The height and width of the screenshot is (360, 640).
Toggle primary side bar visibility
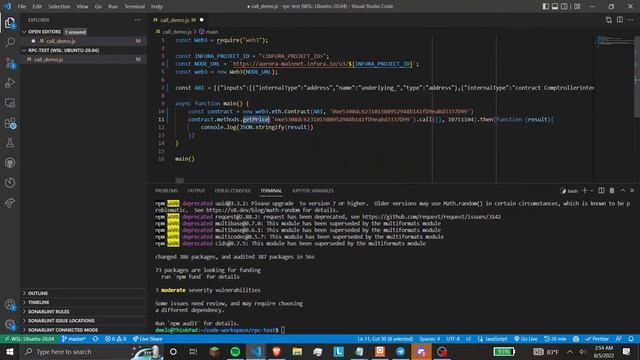click(x=545, y=7)
